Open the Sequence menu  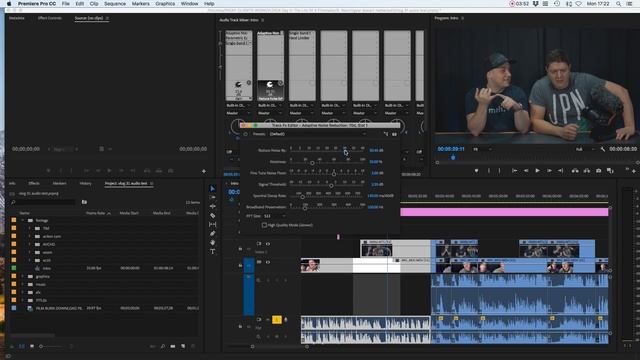pos(115,4)
